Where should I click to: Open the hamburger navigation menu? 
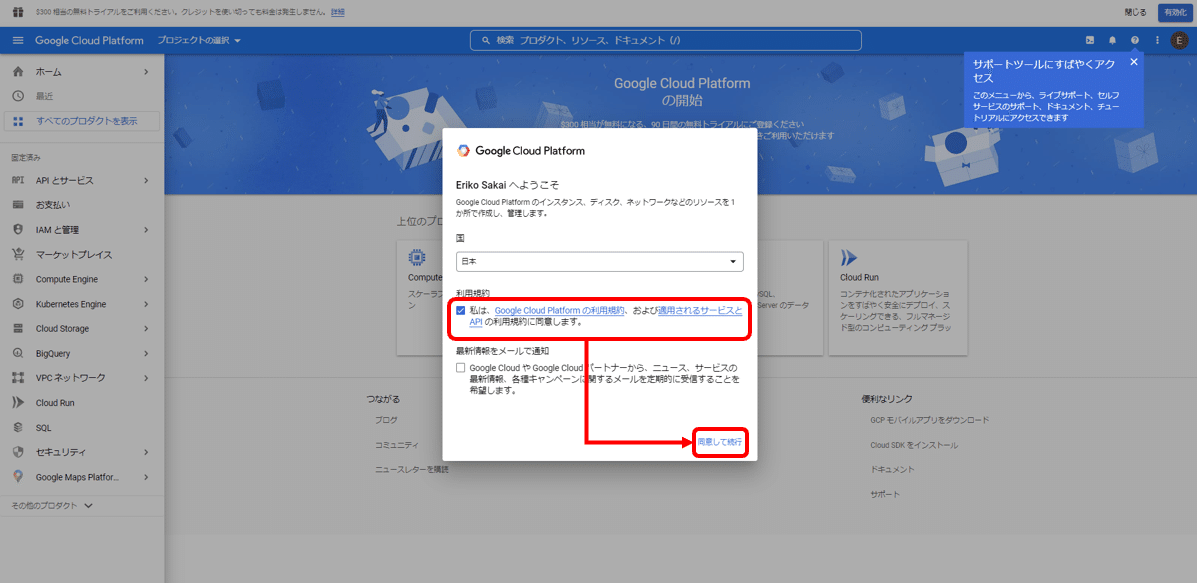[x=18, y=40]
